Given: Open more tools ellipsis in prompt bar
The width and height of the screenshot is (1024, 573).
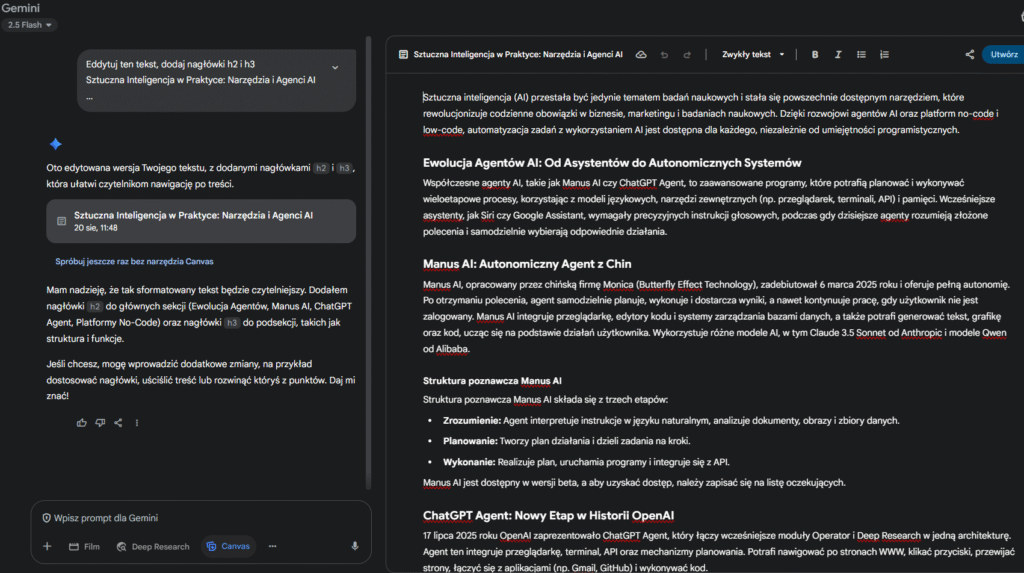Looking at the screenshot, I should tap(272, 546).
